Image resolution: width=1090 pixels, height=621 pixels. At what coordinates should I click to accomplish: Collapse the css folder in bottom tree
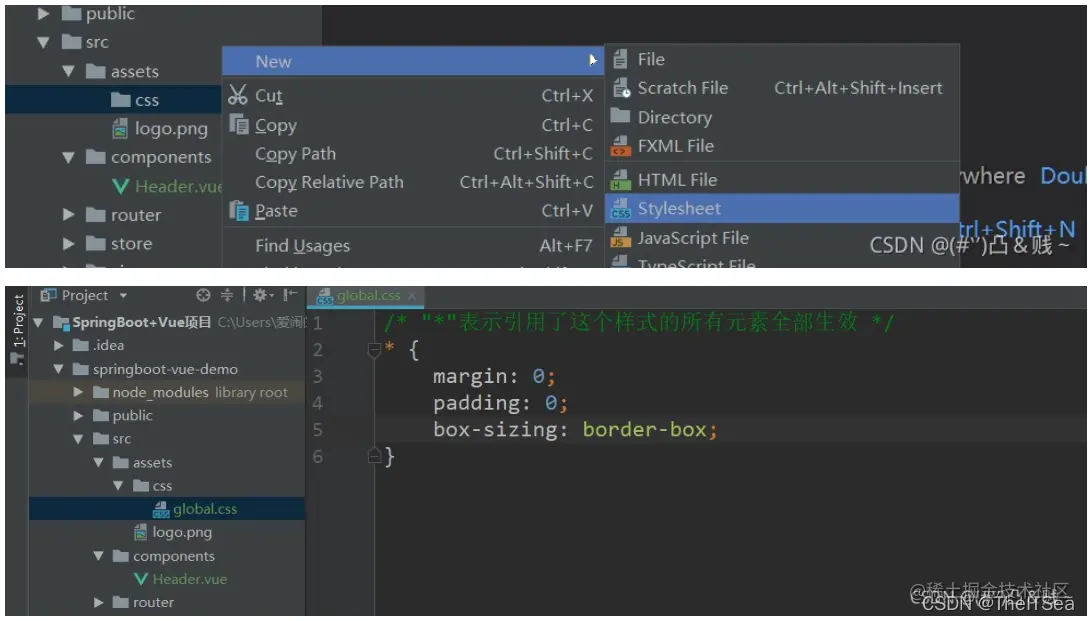118,485
